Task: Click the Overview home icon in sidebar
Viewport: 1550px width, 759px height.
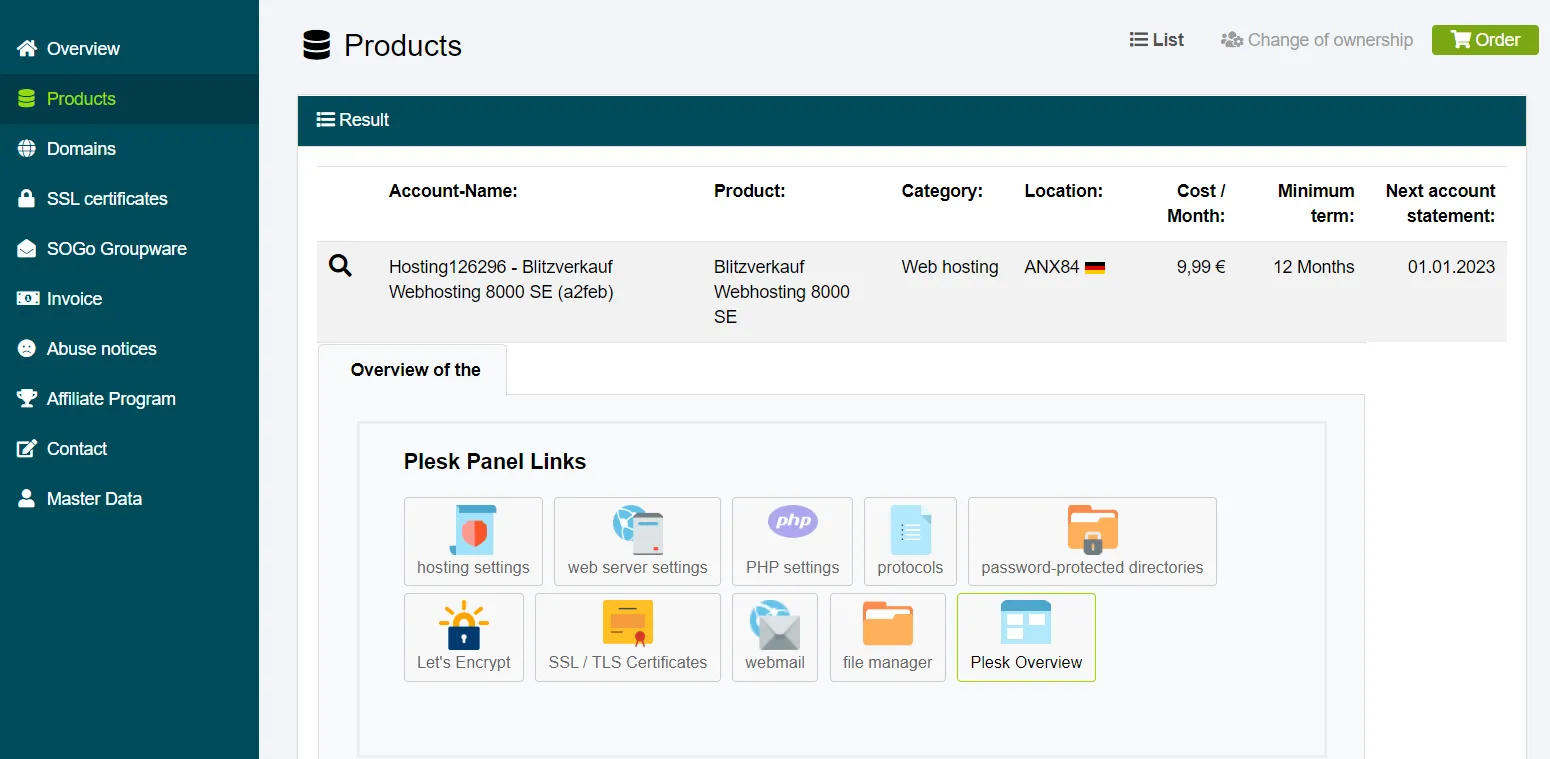Action: point(27,48)
